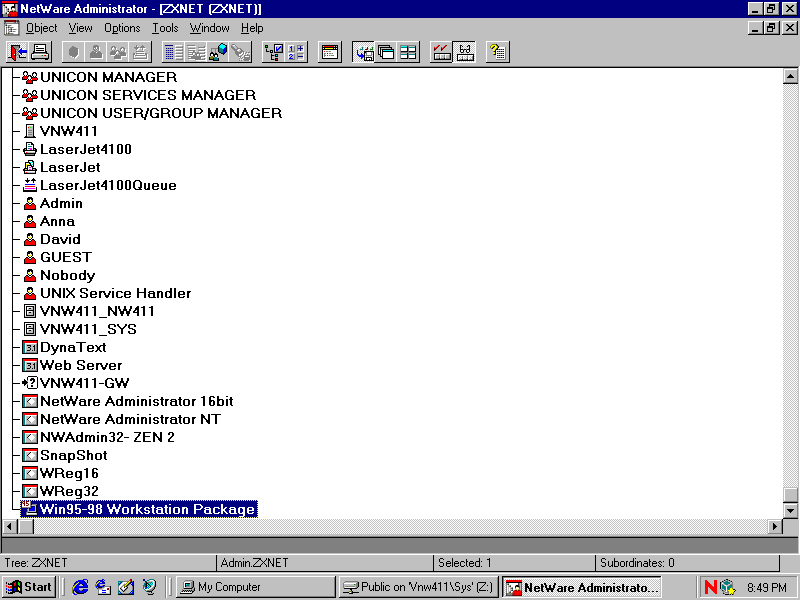Click the flashlight Search toolbar icon

[240, 52]
